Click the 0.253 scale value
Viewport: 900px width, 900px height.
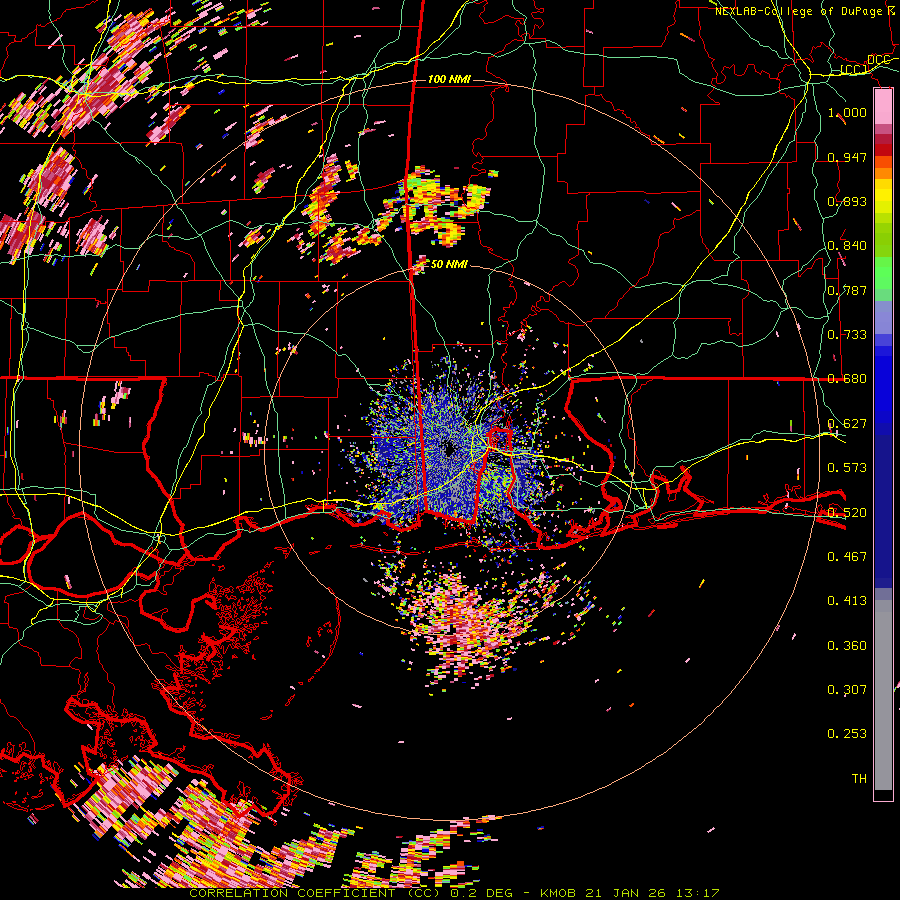point(847,733)
